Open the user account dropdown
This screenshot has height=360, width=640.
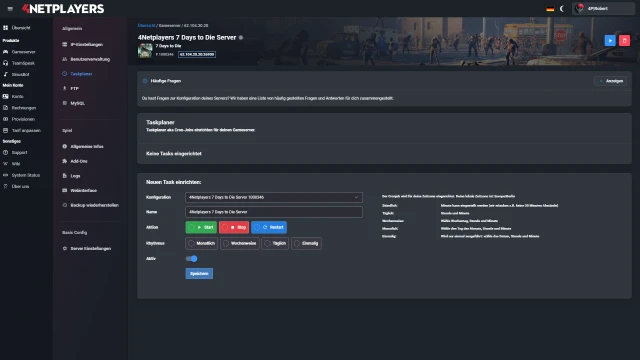[x=603, y=9]
